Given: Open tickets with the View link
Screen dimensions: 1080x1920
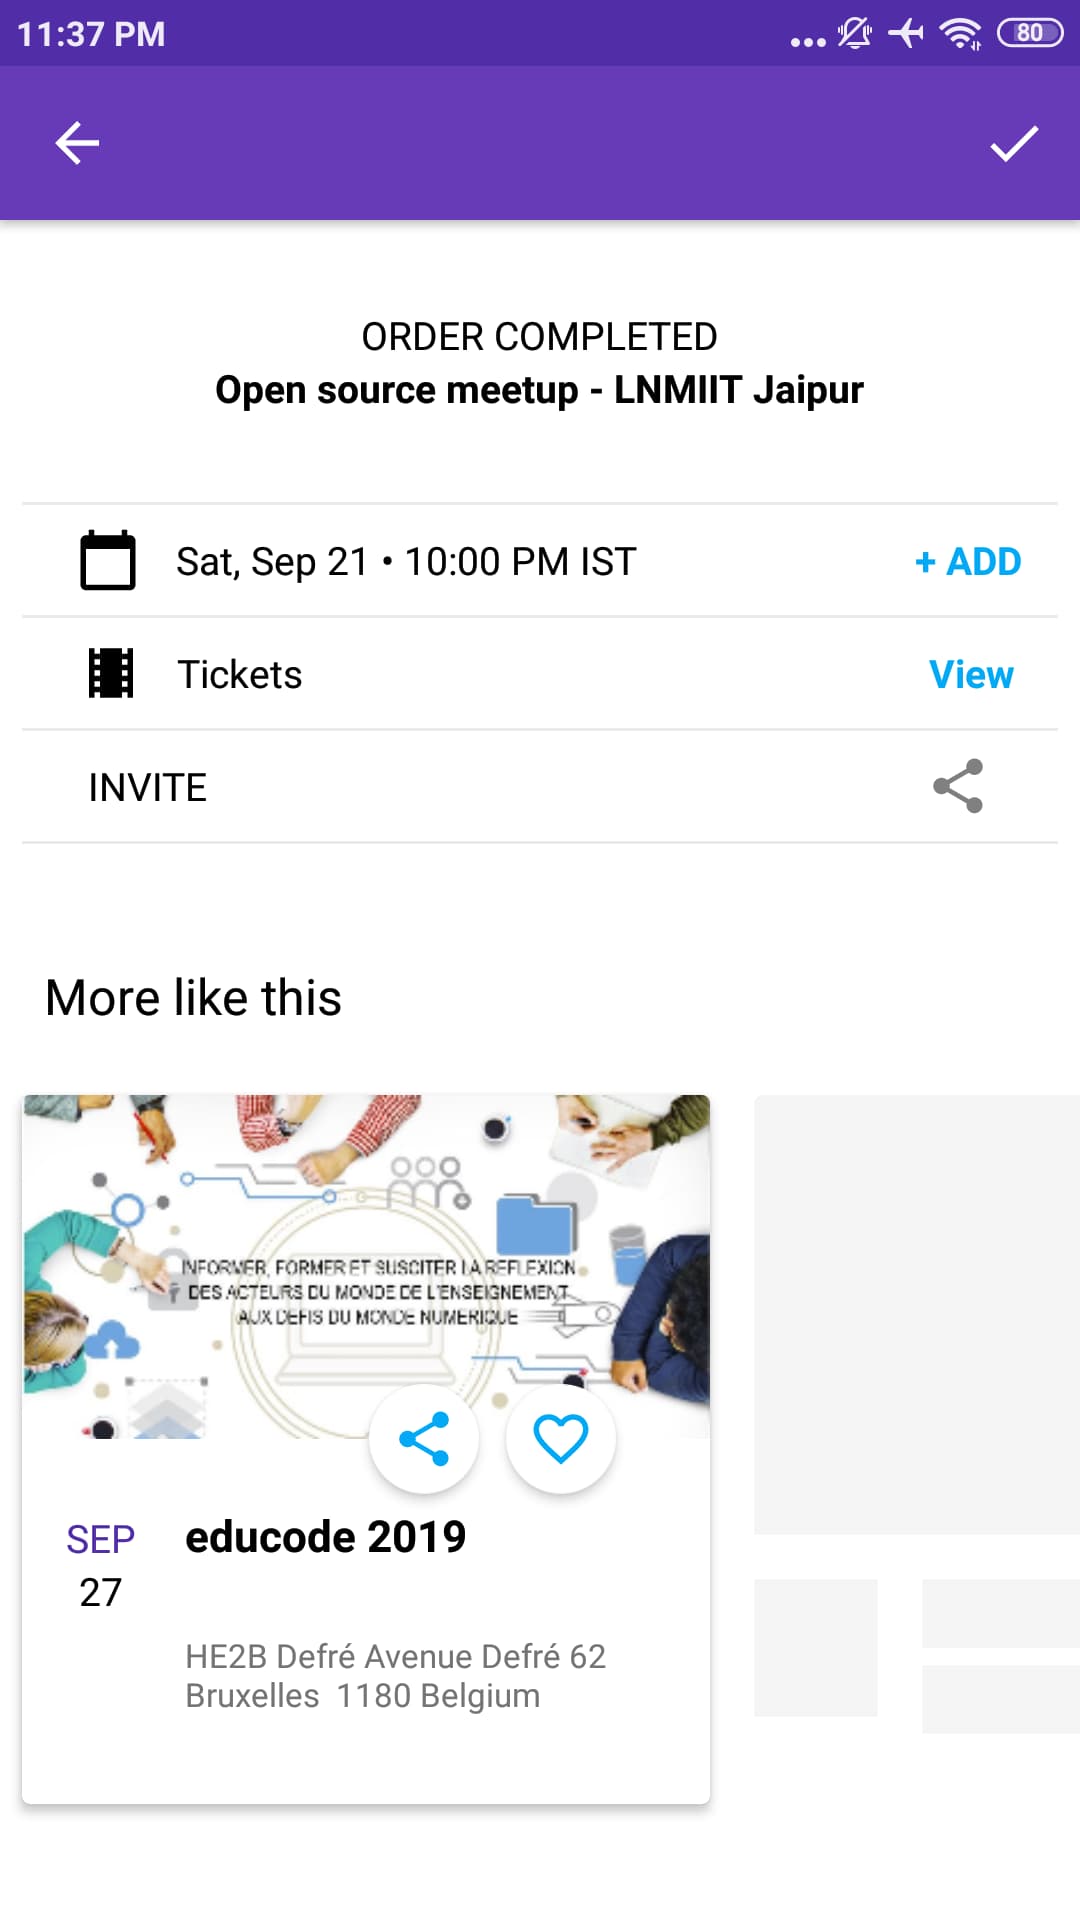Looking at the screenshot, I should (x=971, y=674).
